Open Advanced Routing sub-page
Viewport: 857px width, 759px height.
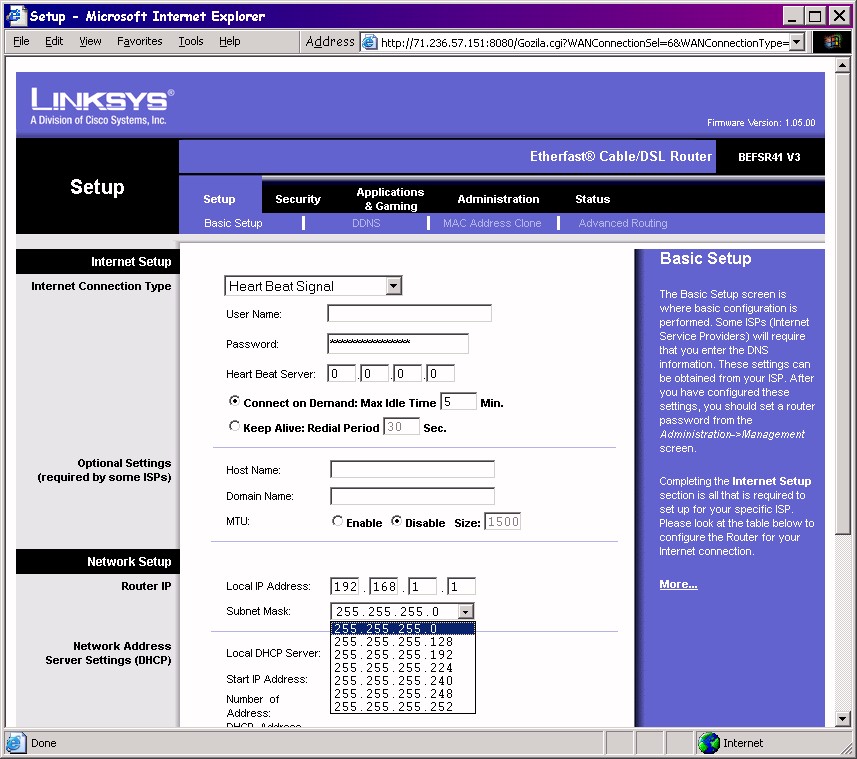coord(622,223)
